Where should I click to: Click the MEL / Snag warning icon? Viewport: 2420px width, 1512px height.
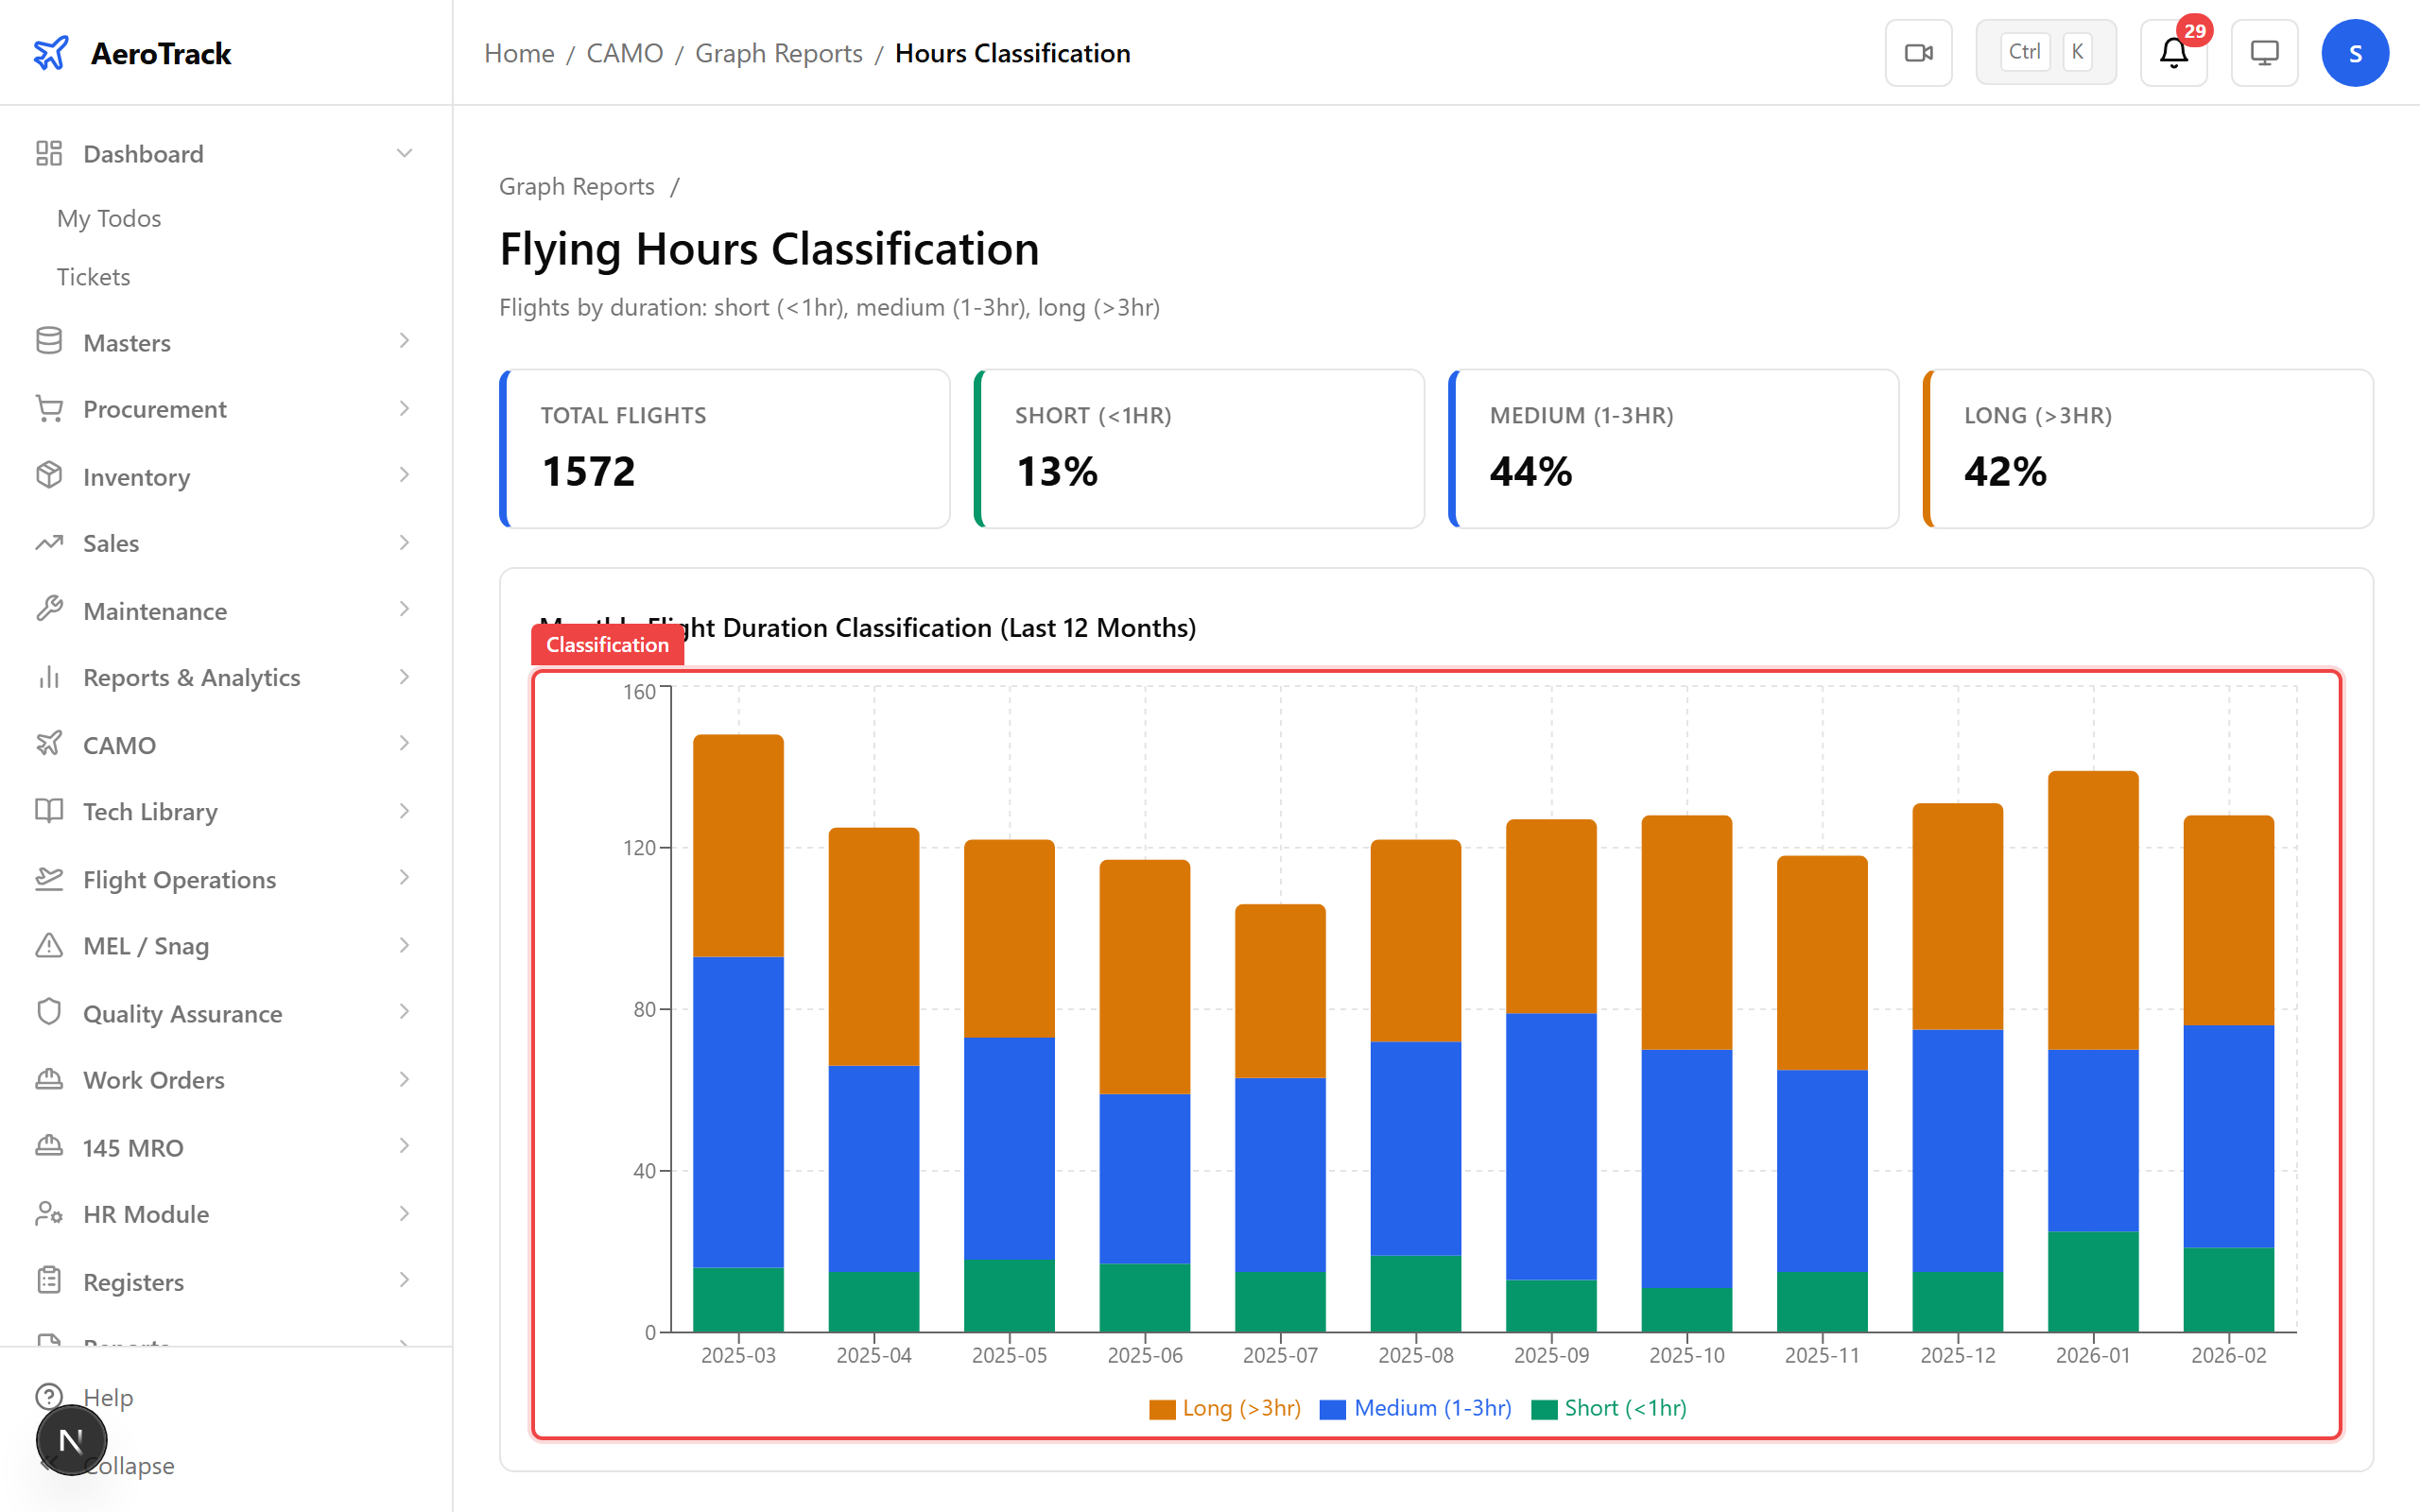(49, 945)
